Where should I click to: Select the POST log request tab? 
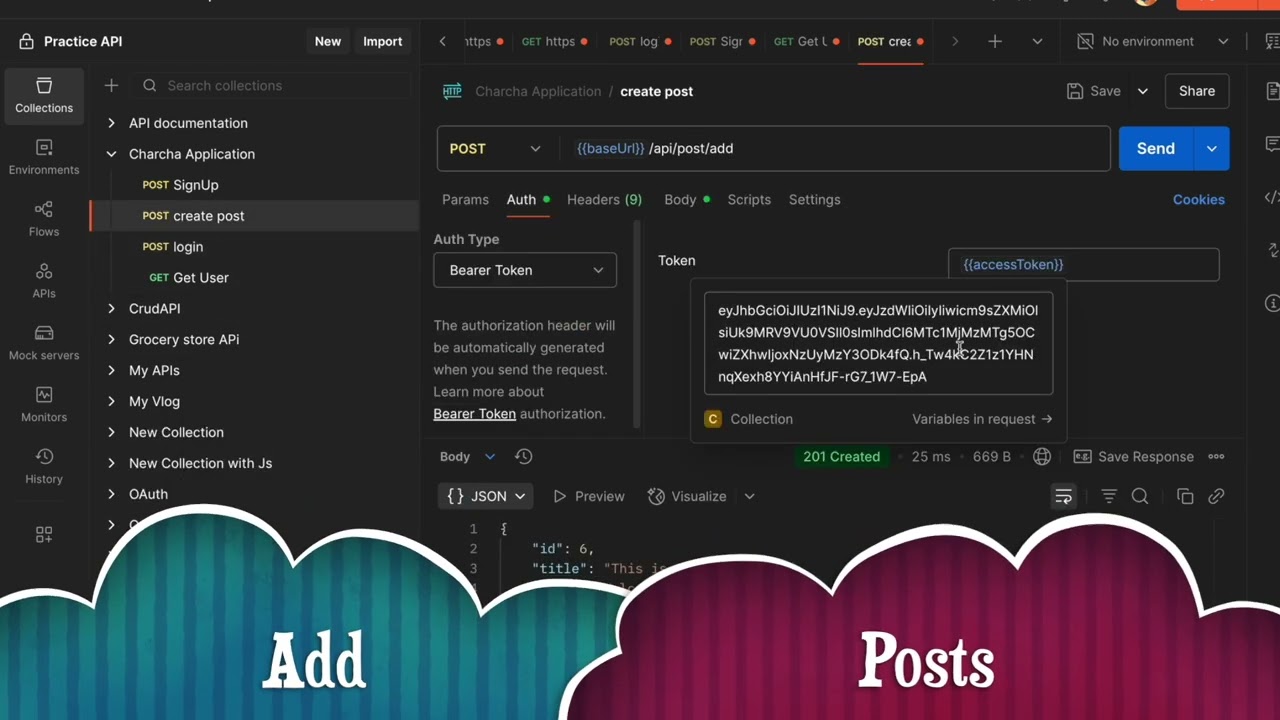640,41
